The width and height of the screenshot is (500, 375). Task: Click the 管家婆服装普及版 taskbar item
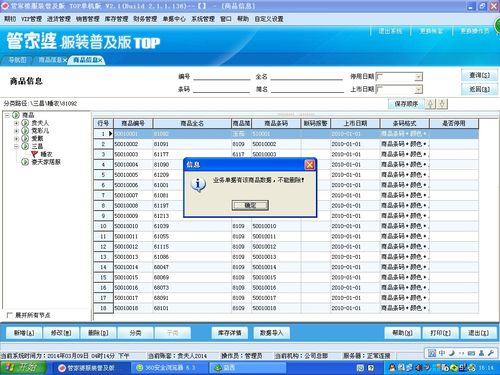pyautogui.click(x=90, y=368)
